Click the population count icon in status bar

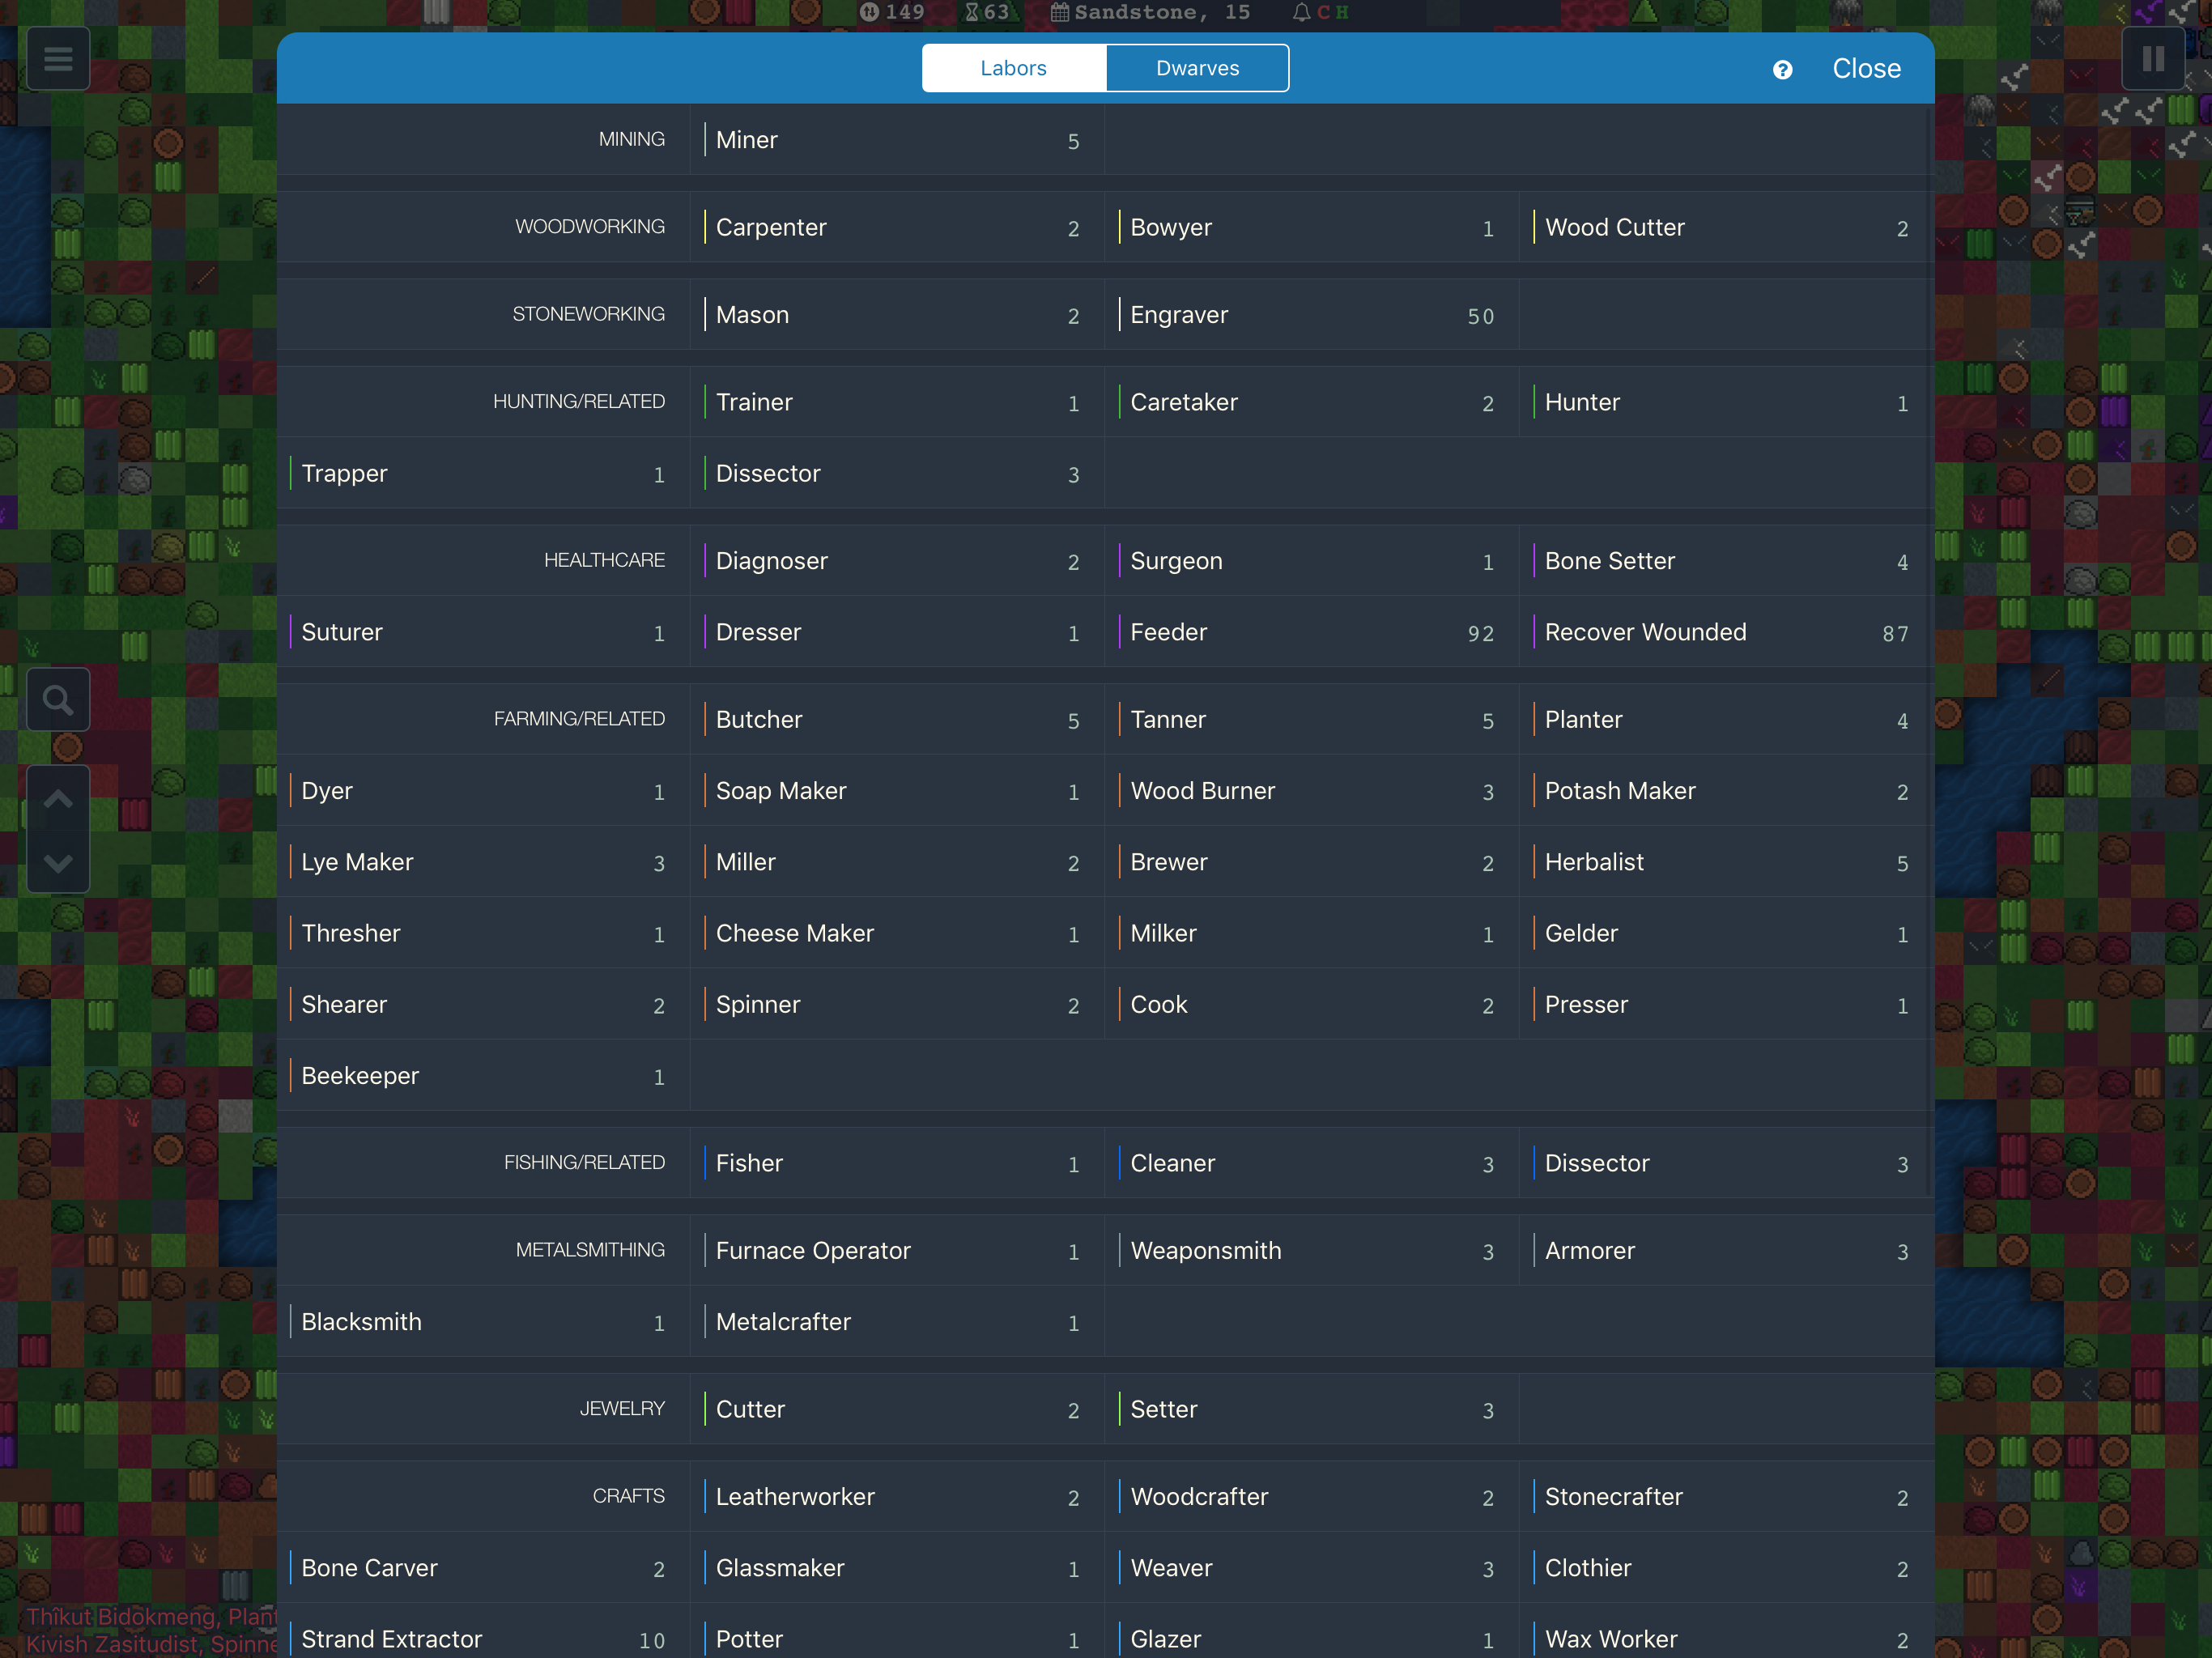pos(870,13)
